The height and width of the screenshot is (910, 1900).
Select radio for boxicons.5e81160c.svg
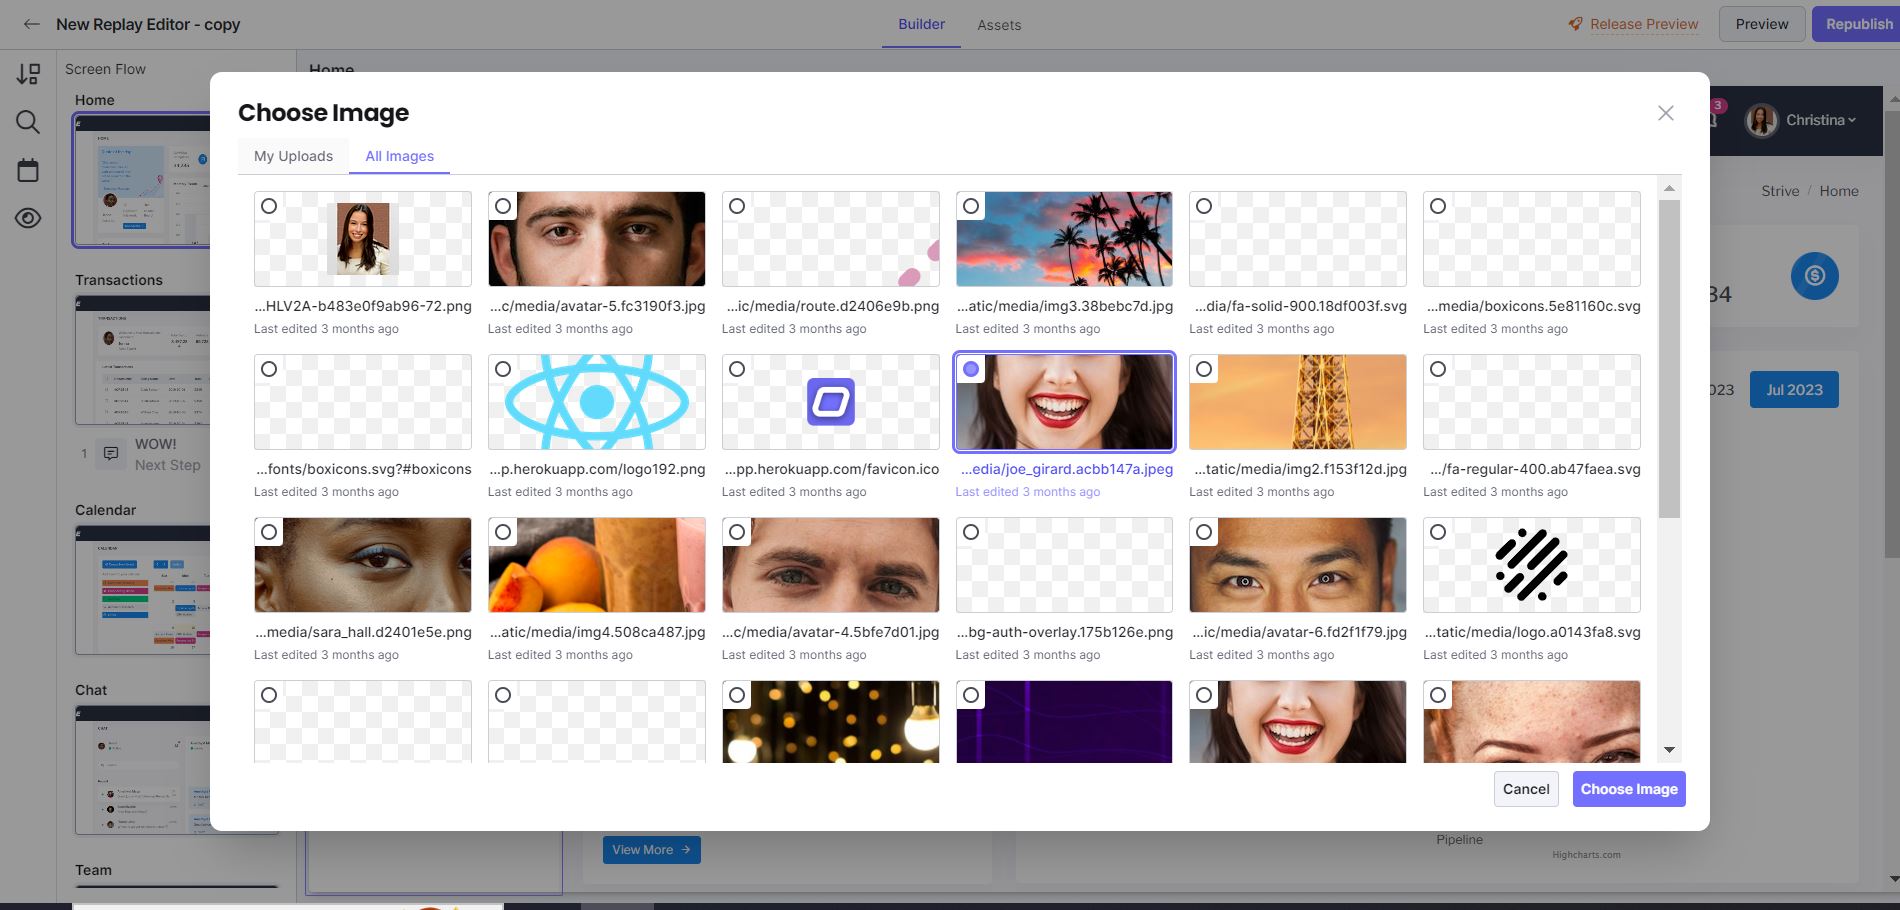[x=1438, y=206]
